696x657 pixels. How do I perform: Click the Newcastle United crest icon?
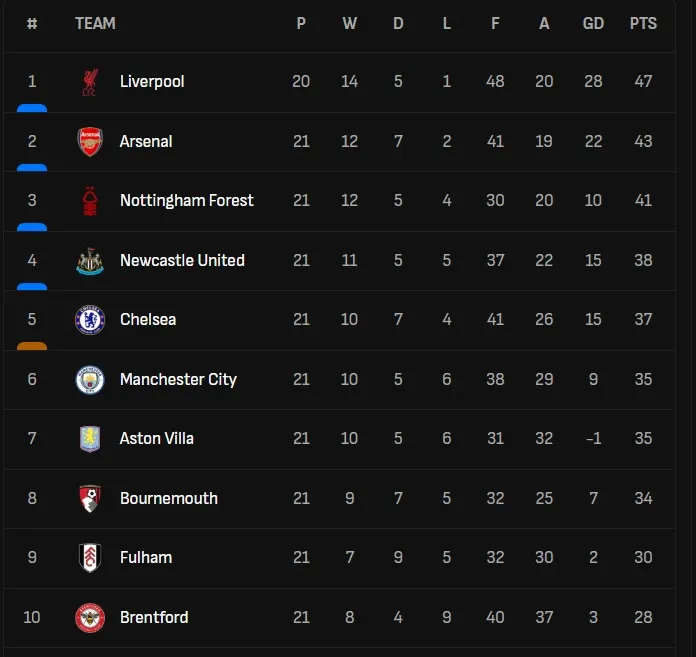pos(90,260)
